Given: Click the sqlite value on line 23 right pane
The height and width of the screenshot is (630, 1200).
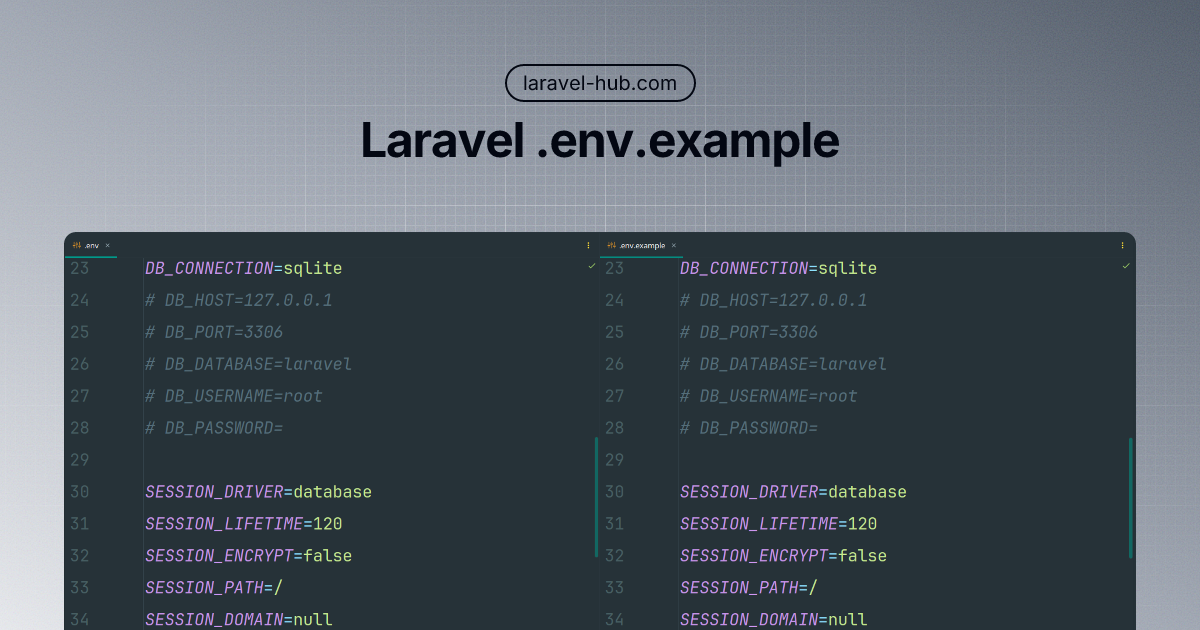Looking at the screenshot, I should pyautogui.click(x=849, y=268).
